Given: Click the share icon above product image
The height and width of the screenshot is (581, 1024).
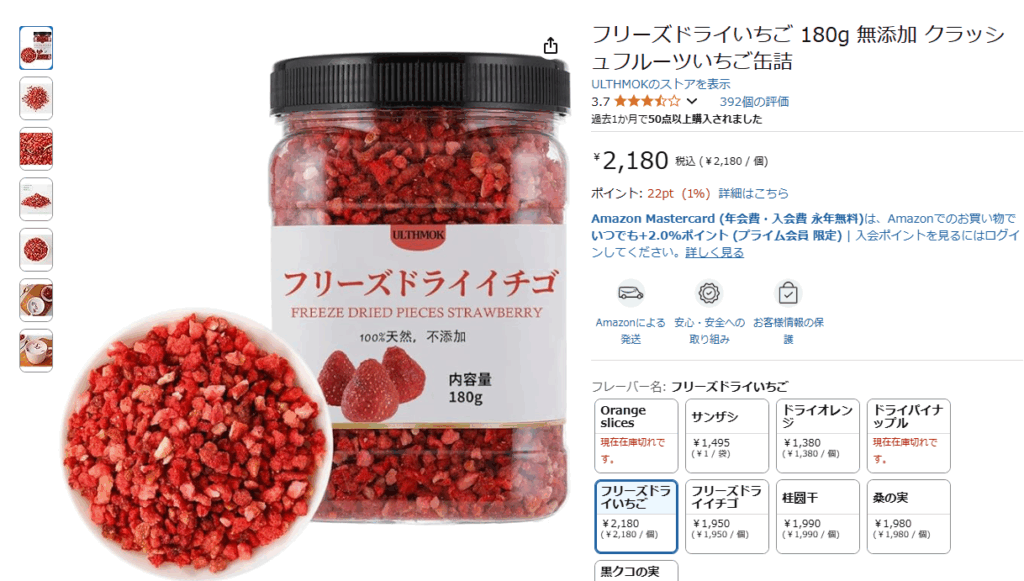Looking at the screenshot, I should tap(551, 46).
